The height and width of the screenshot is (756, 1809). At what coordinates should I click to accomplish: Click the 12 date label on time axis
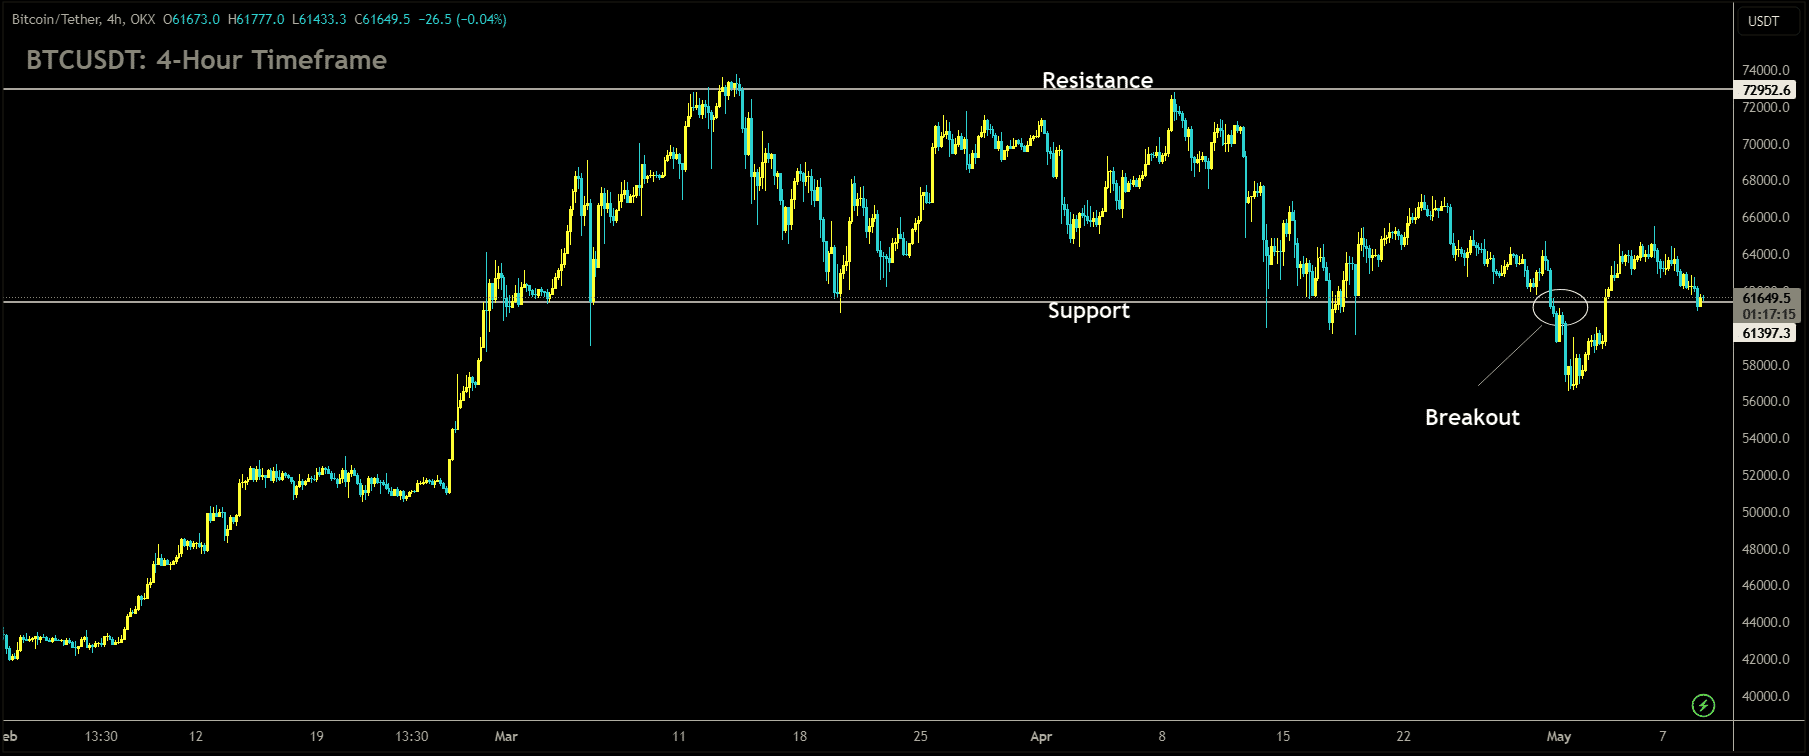tap(196, 737)
